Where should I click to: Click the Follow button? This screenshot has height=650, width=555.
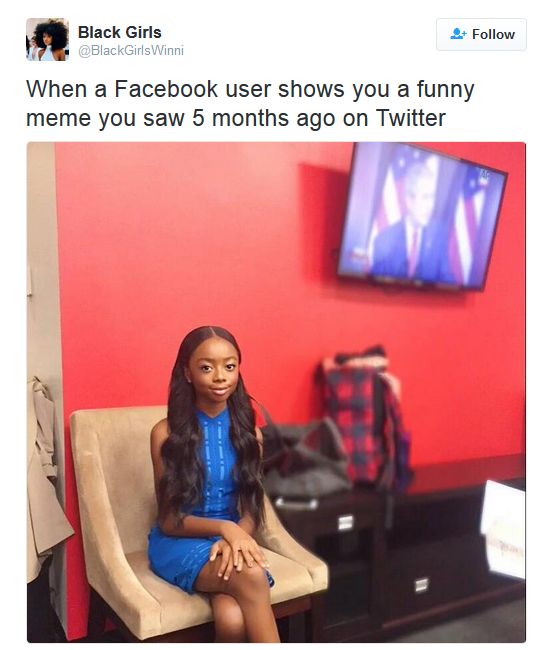pos(481,34)
